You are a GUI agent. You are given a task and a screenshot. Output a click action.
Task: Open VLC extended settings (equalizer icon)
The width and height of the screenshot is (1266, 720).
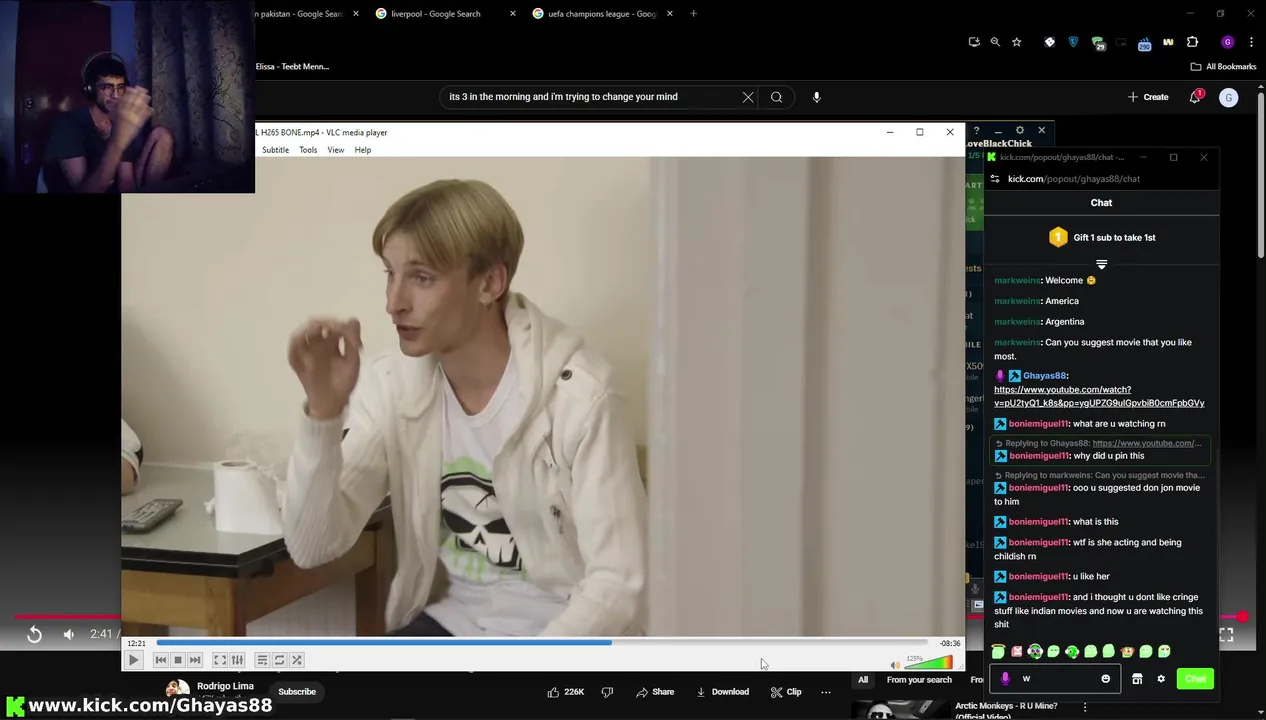238,660
